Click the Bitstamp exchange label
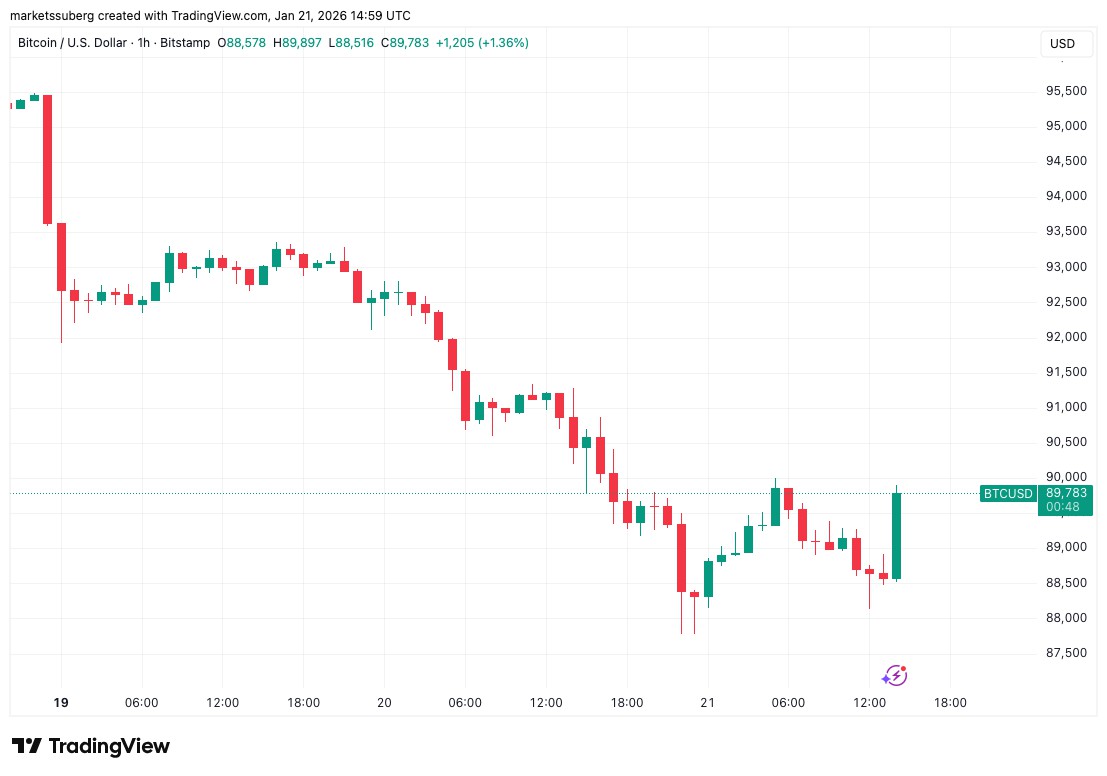1107x776 pixels. [185, 43]
